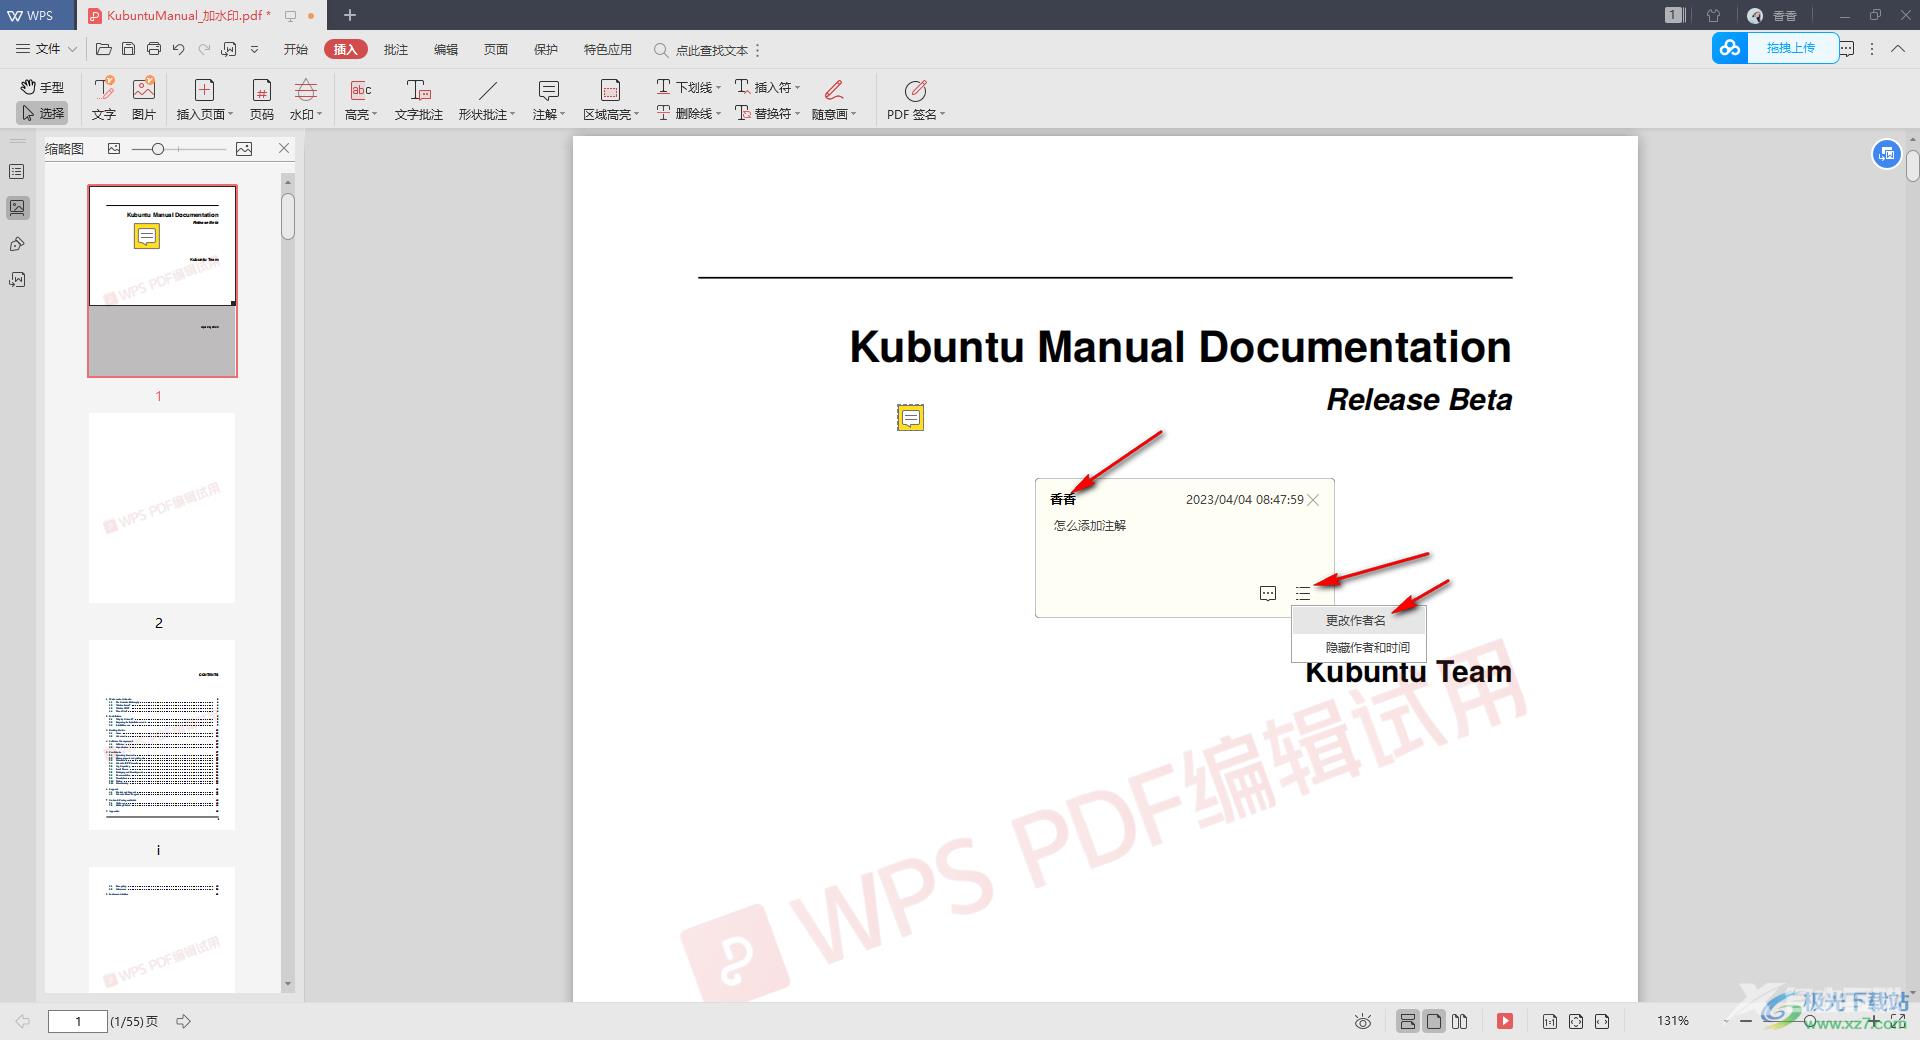The image size is (1920, 1040).
Task: Enable continuous page view mode
Action: click(1408, 1021)
